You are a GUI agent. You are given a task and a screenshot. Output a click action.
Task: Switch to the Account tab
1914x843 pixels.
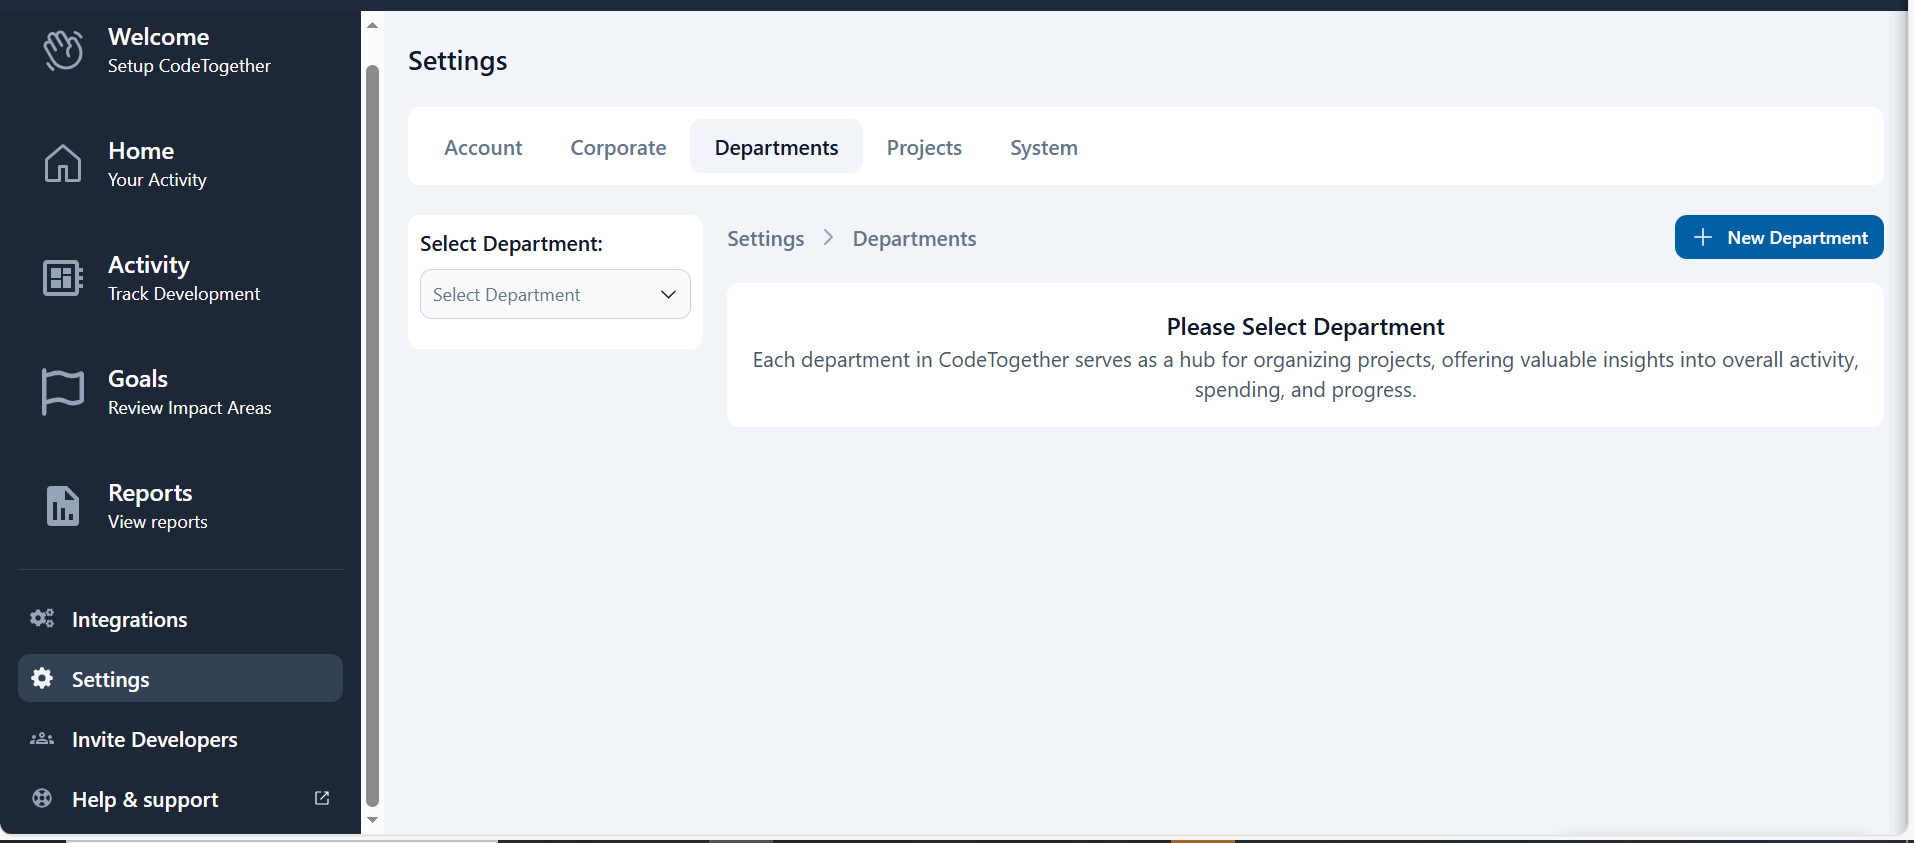click(x=483, y=147)
